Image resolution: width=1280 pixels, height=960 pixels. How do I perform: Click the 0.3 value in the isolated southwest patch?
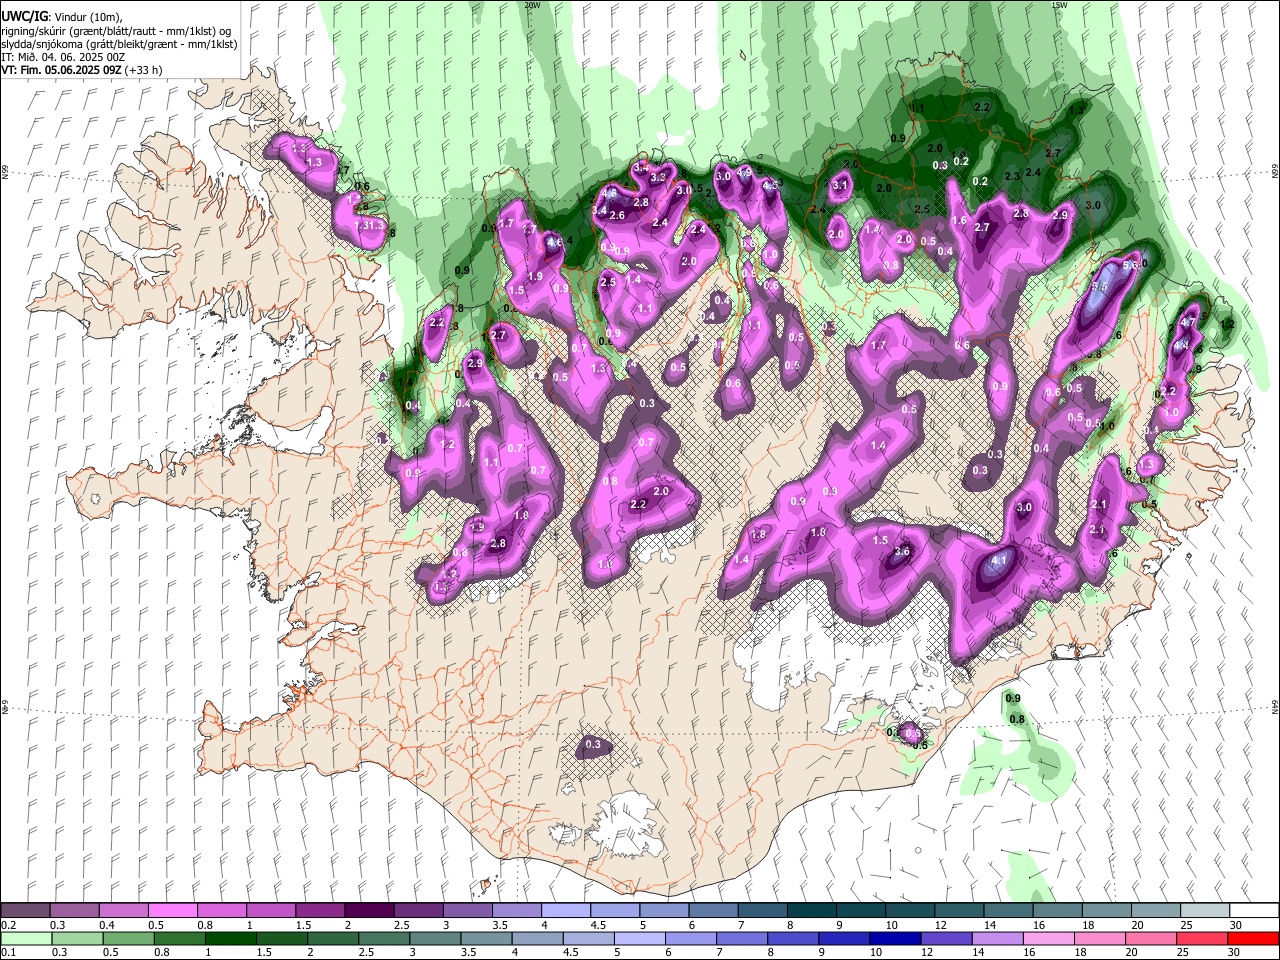point(593,744)
